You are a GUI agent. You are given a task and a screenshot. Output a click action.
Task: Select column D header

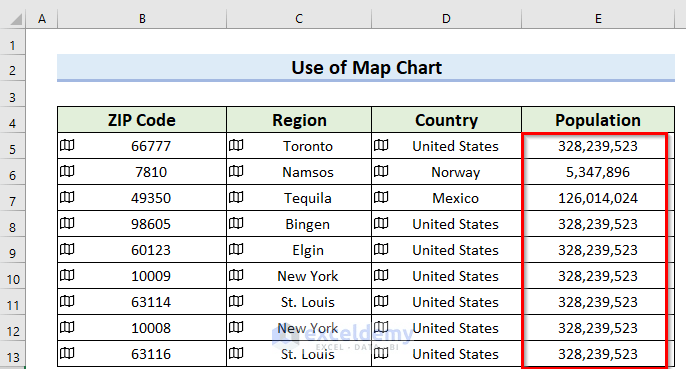click(x=446, y=19)
